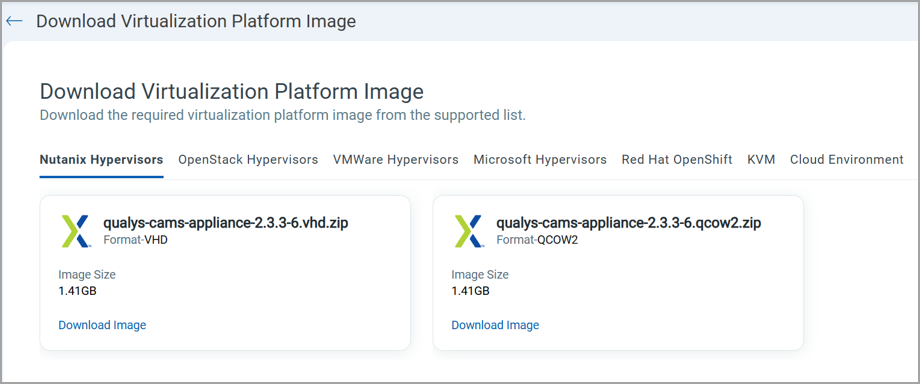
Task: Click Image Size label on VHD card
Action: tap(87, 274)
